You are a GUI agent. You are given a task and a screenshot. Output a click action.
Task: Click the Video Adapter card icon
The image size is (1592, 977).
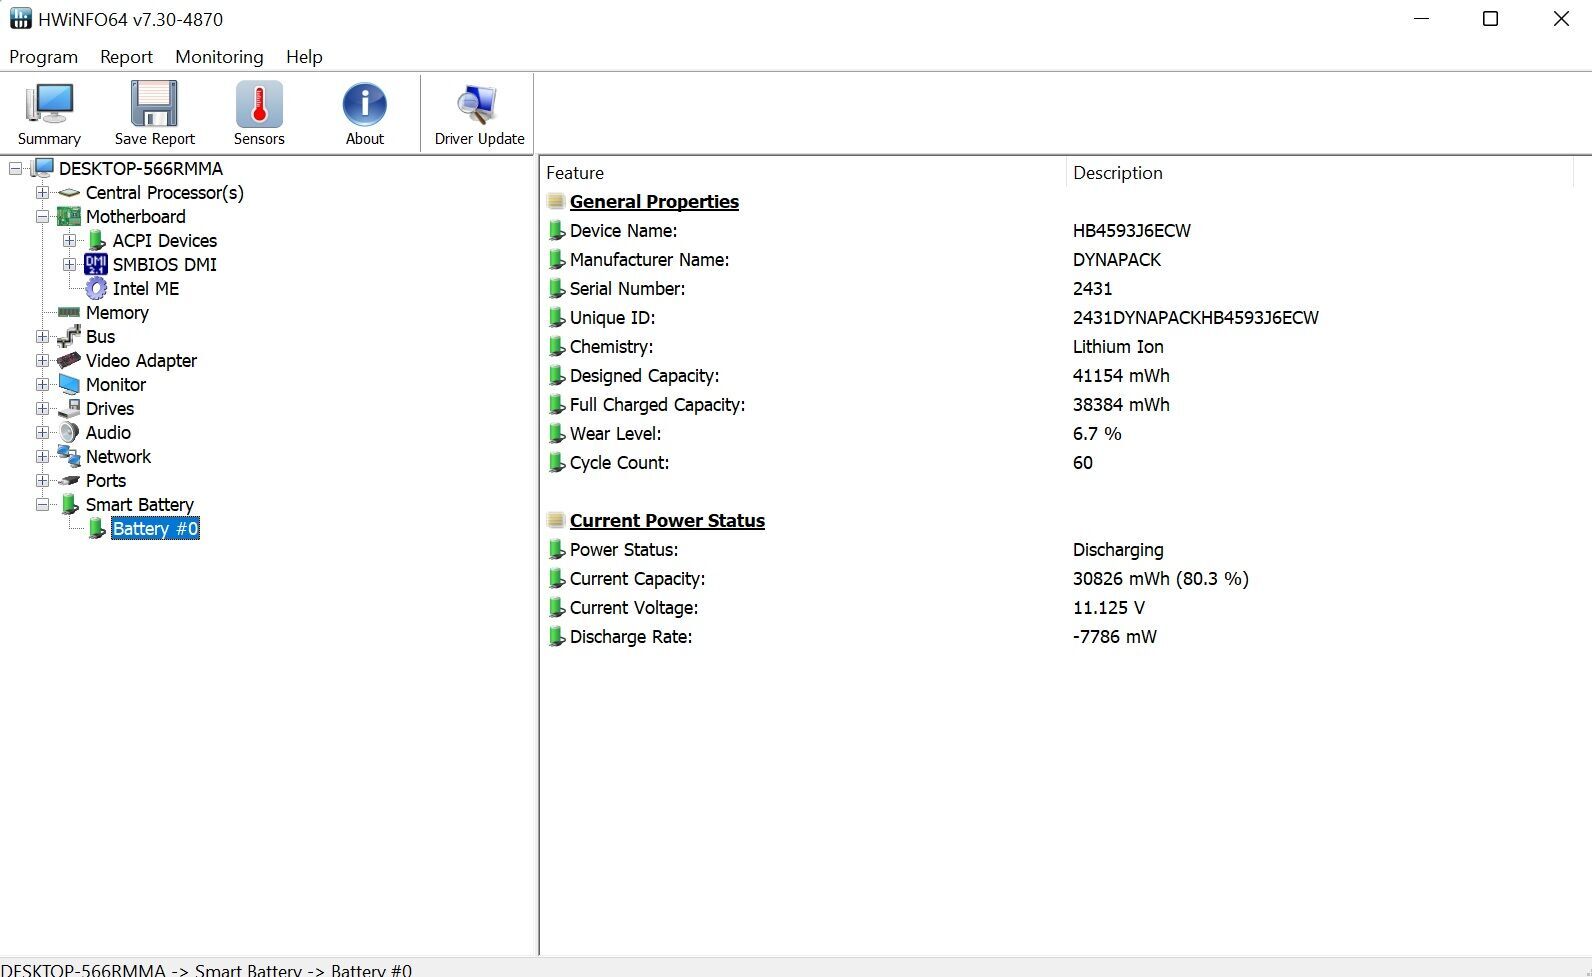(69, 360)
